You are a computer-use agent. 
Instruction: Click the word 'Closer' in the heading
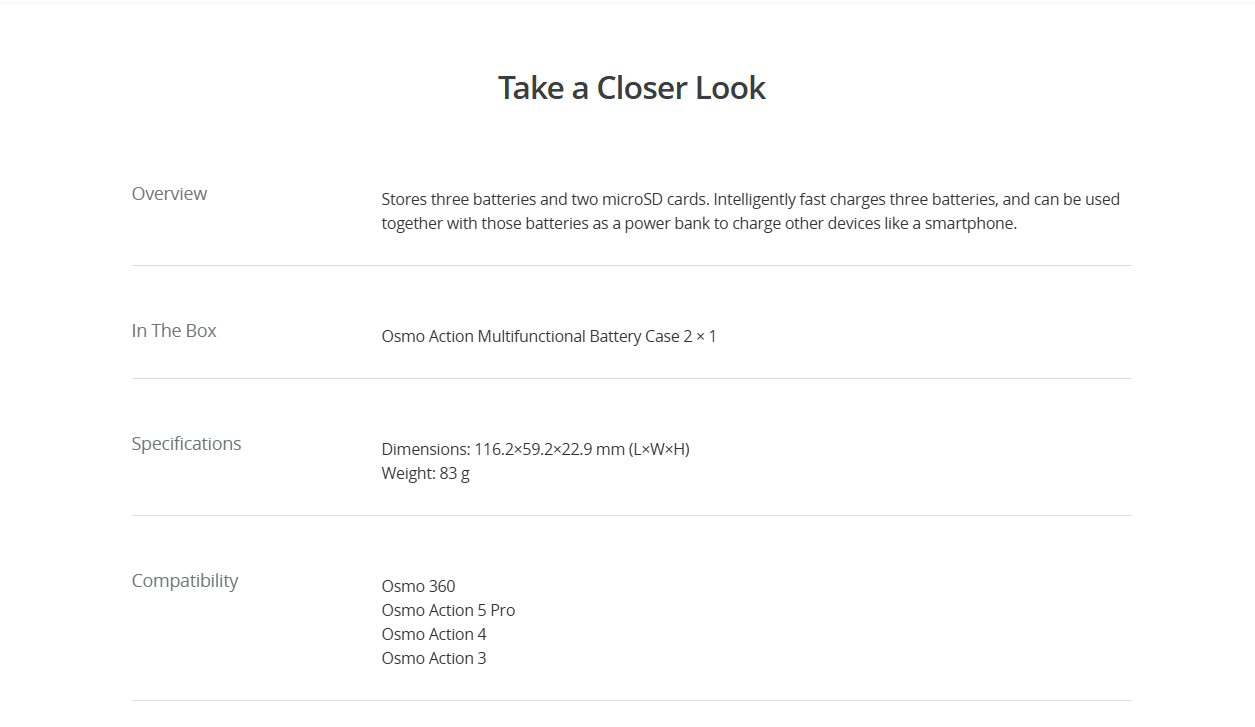click(x=643, y=88)
